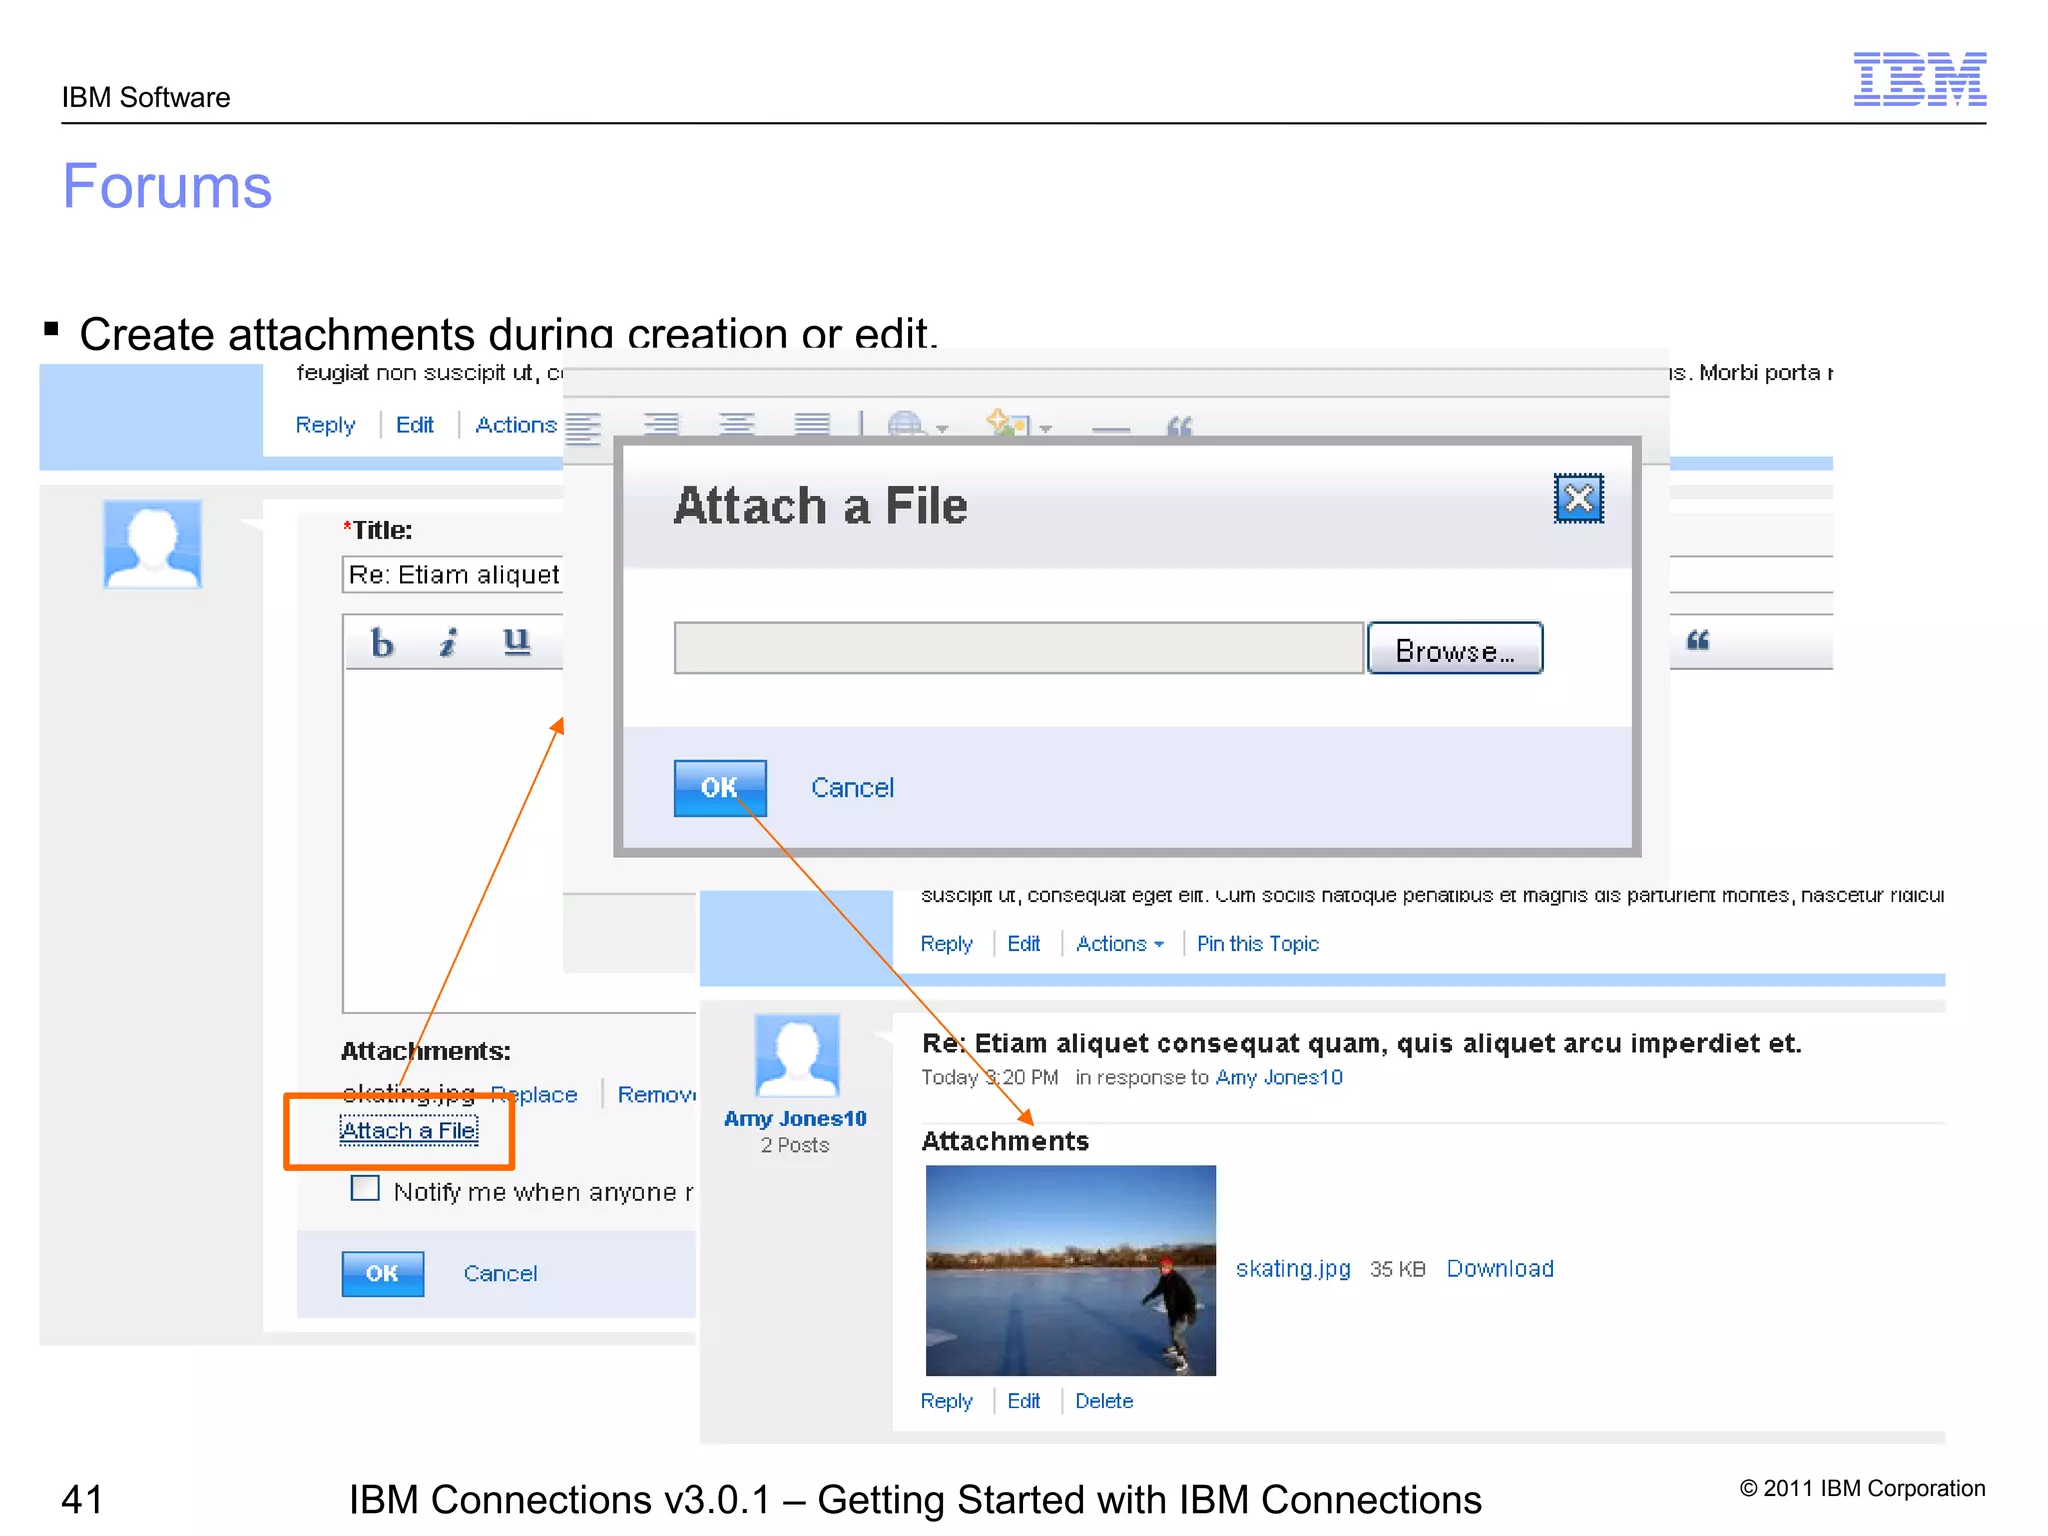Click the horizontal rule toolbar icon
This screenshot has height=1536, width=2048.
pos(1111,430)
